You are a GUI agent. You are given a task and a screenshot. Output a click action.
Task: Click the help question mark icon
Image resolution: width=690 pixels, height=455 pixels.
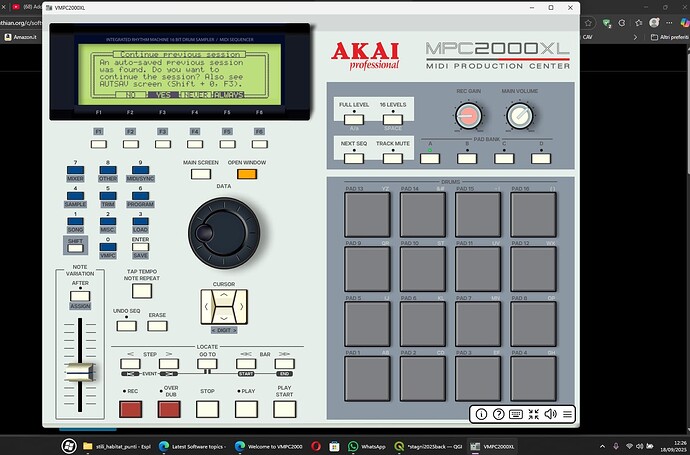(498, 413)
